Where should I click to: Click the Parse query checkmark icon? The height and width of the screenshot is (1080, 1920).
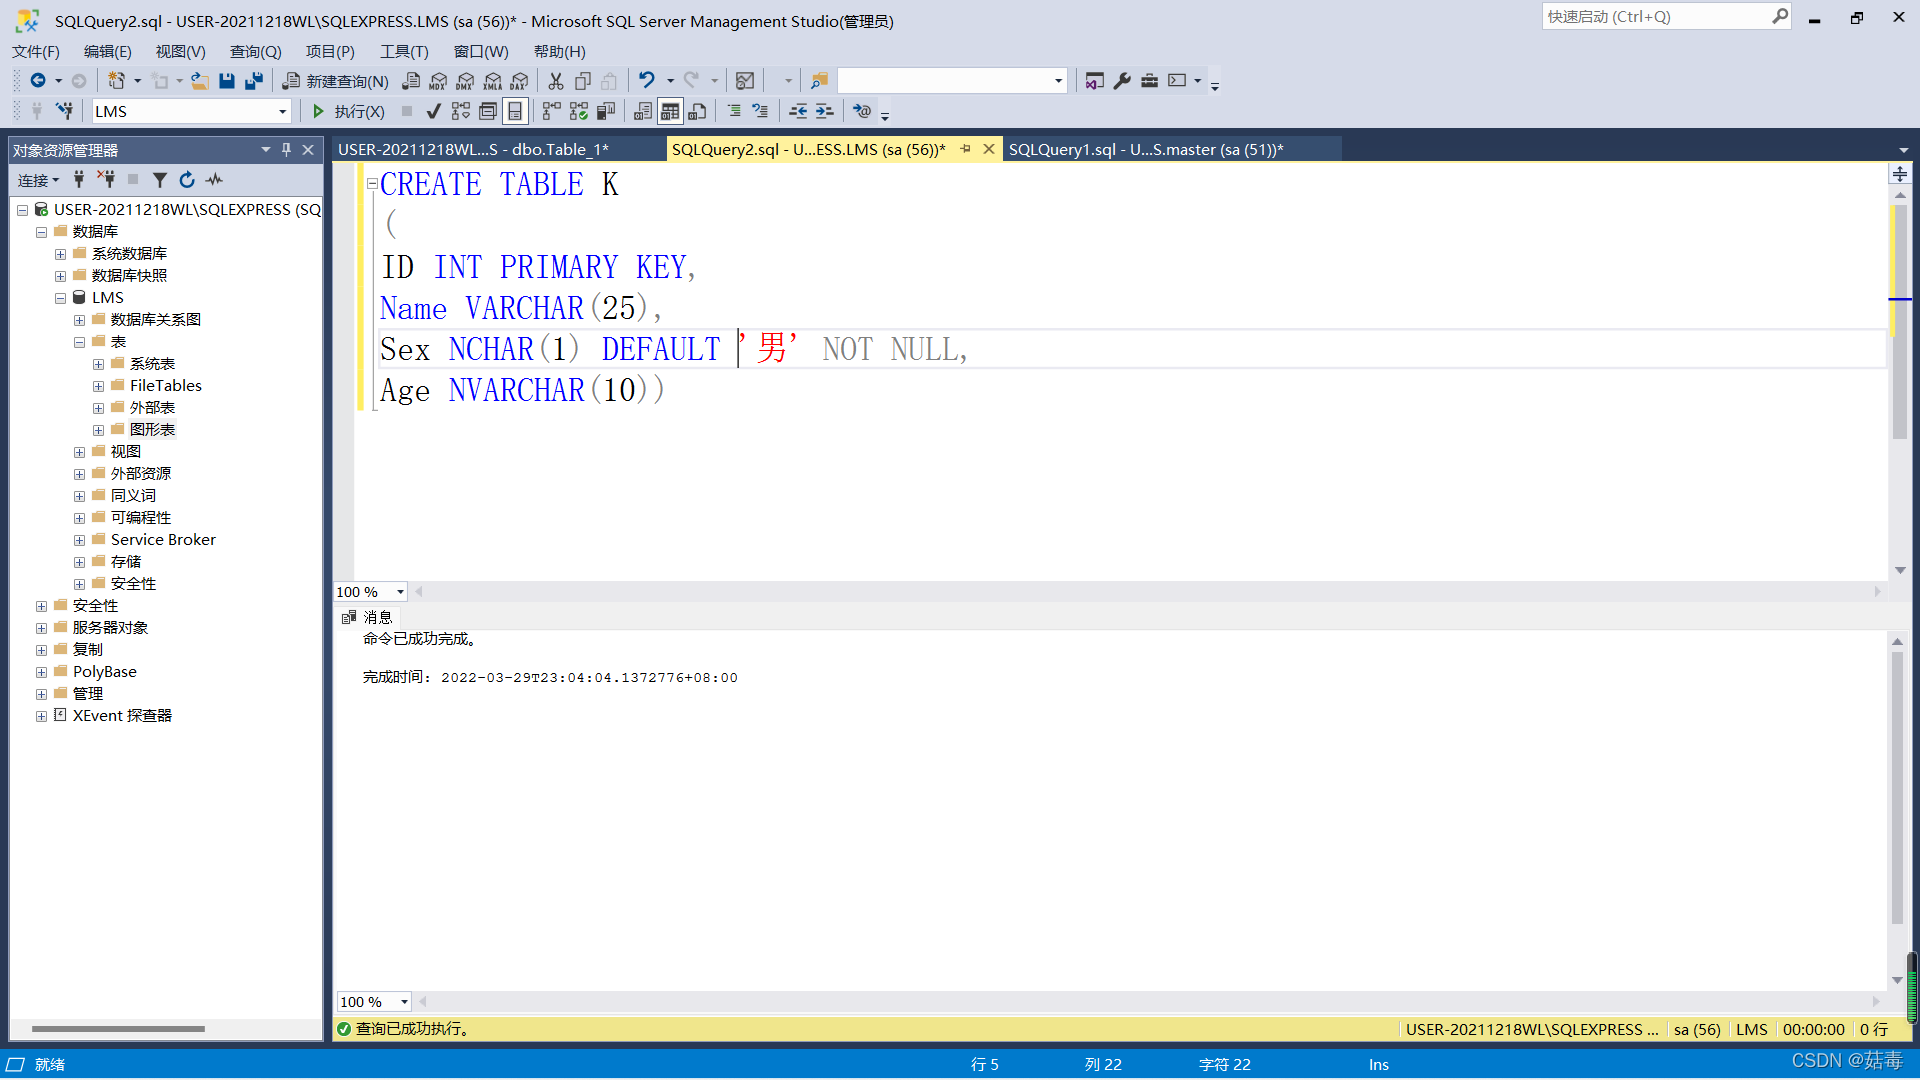click(x=433, y=111)
